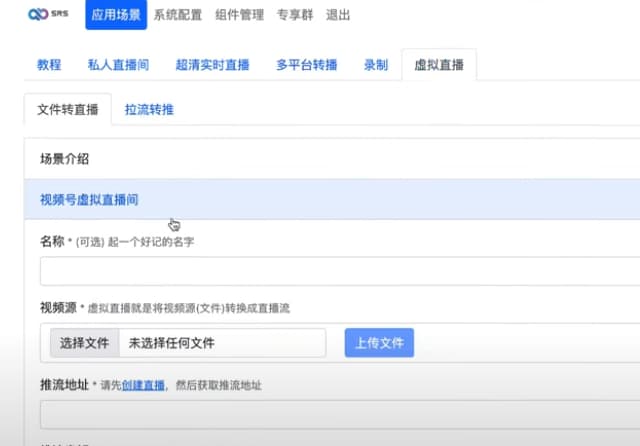Open the 应用场景 navigation item

coord(116,15)
